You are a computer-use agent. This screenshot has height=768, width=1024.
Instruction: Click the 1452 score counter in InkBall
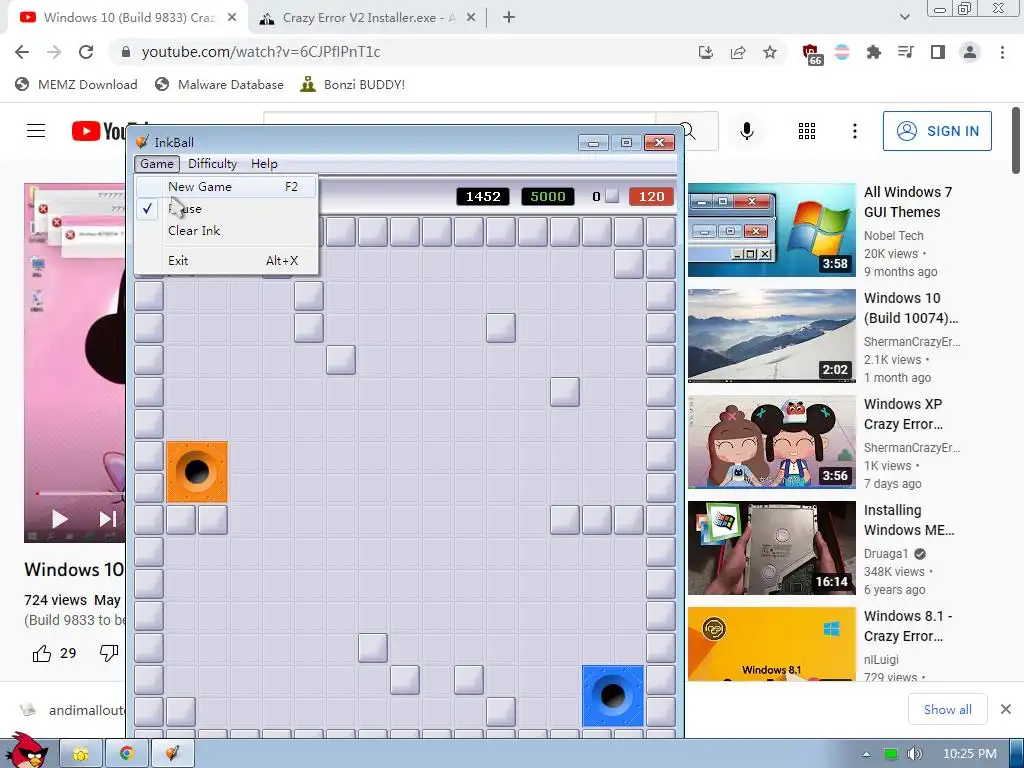point(483,197)
